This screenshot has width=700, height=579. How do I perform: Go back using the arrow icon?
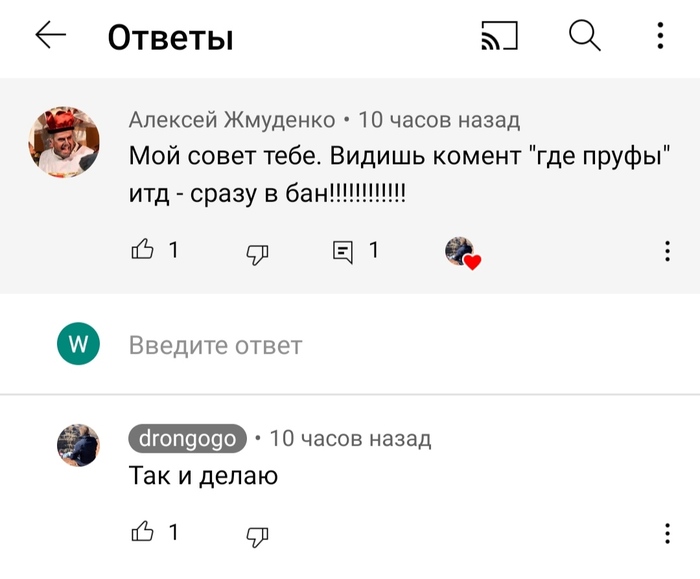(50, 37)
